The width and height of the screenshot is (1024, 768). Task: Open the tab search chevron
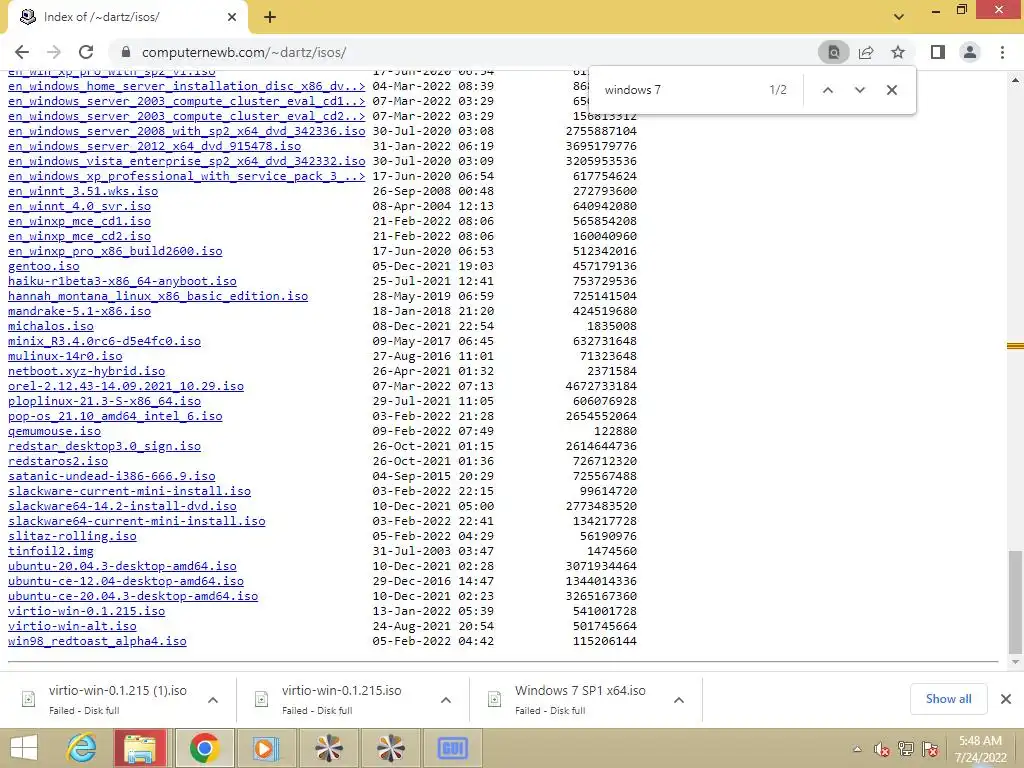(899, 17)
